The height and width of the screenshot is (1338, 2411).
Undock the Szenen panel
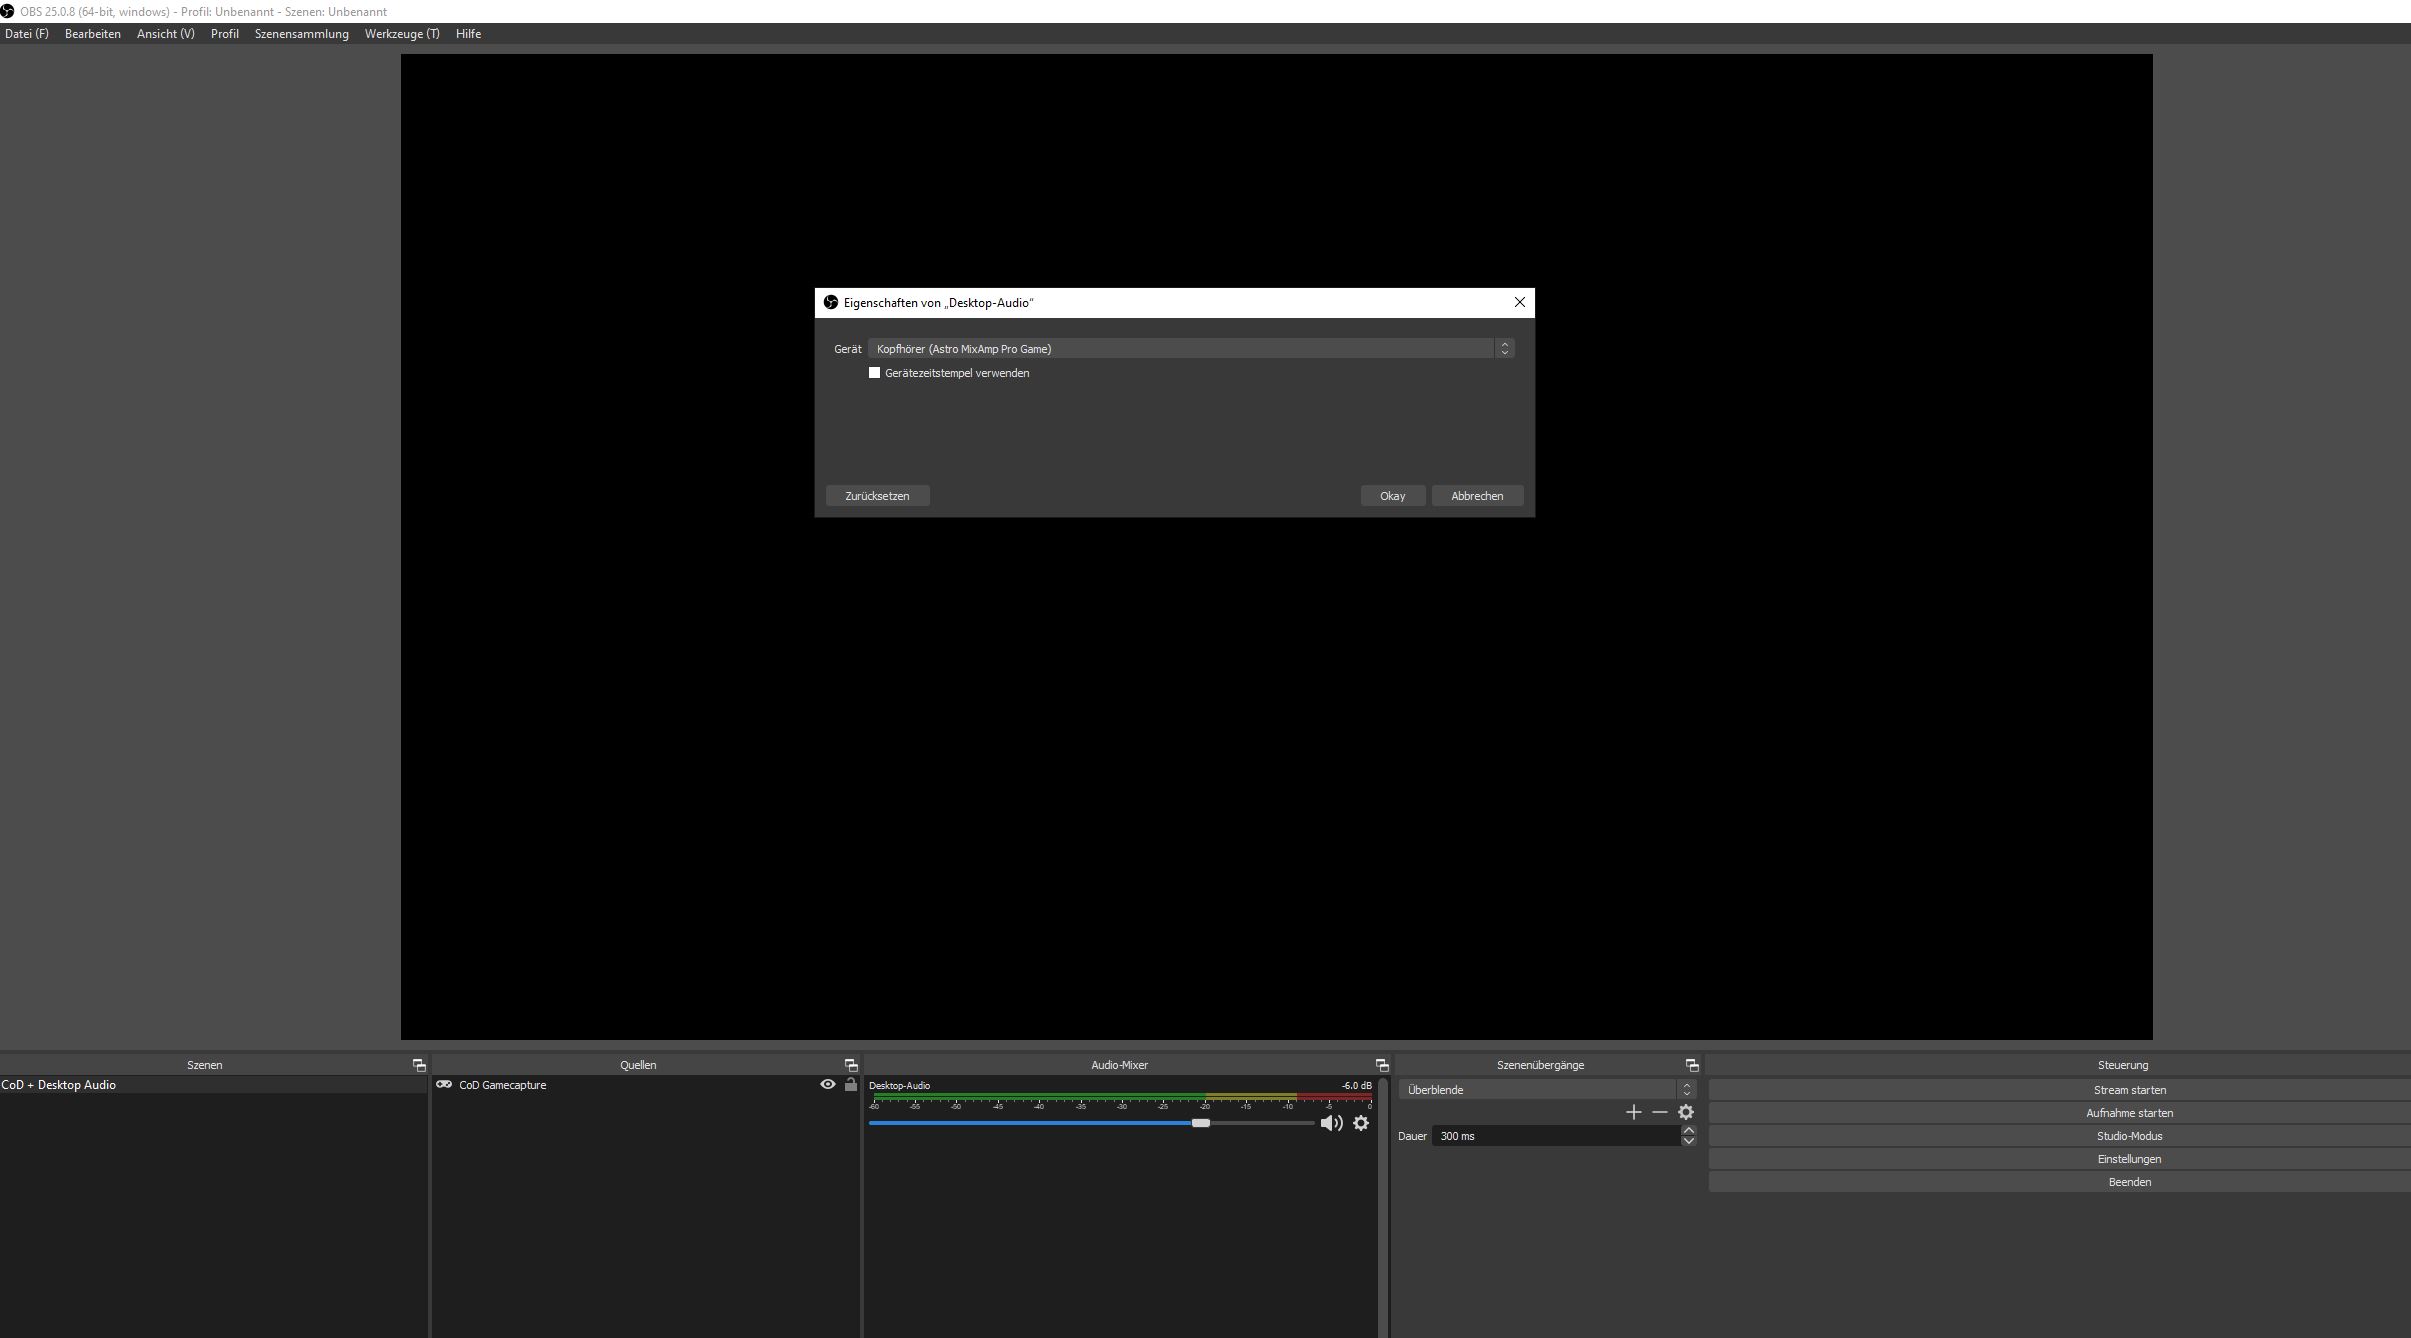(x=419, y=1065)
